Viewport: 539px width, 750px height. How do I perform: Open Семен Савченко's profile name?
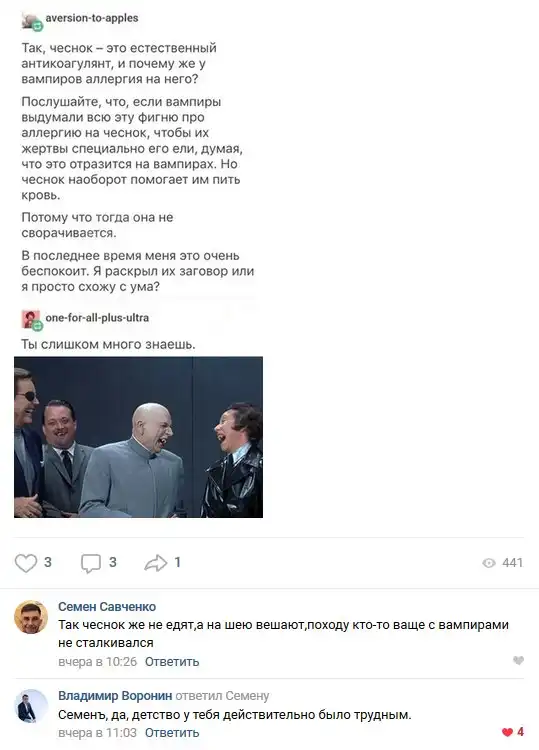pos(107,607)
